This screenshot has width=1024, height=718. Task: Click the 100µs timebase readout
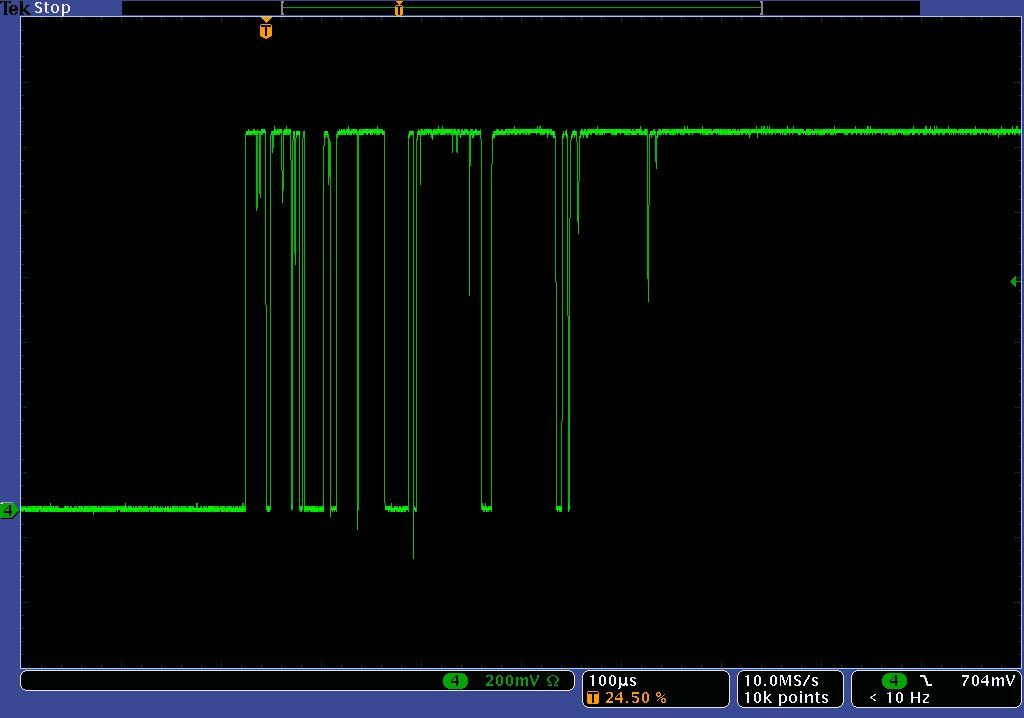pyautogui.click(x=613, y=681)
